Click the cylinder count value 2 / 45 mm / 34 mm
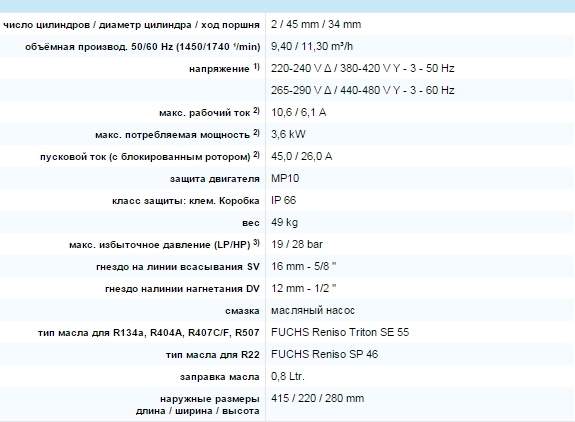Viewport: 575px width, 422px height. [x=316, y=25]
